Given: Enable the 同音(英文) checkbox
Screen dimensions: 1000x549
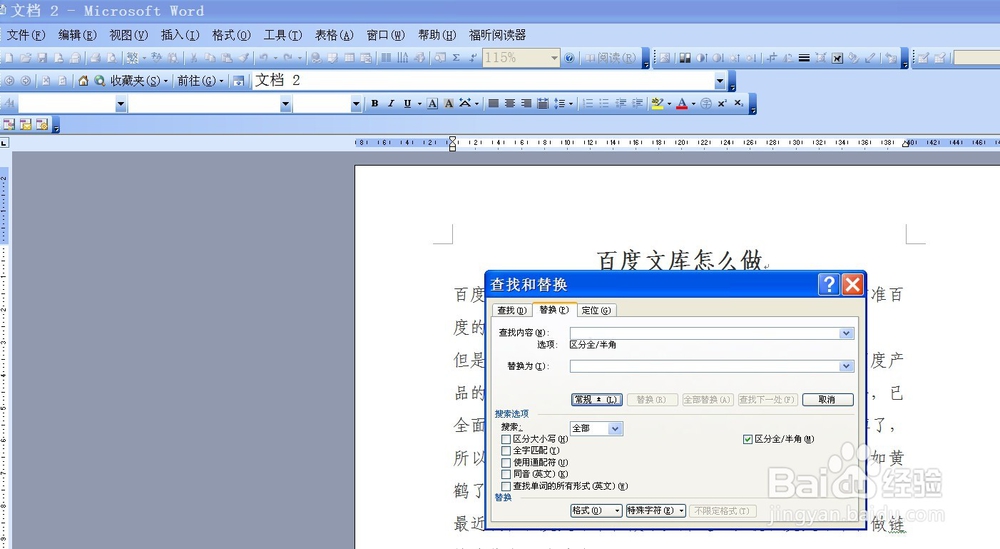Looking at the screenshot, I should pos(506,474).
